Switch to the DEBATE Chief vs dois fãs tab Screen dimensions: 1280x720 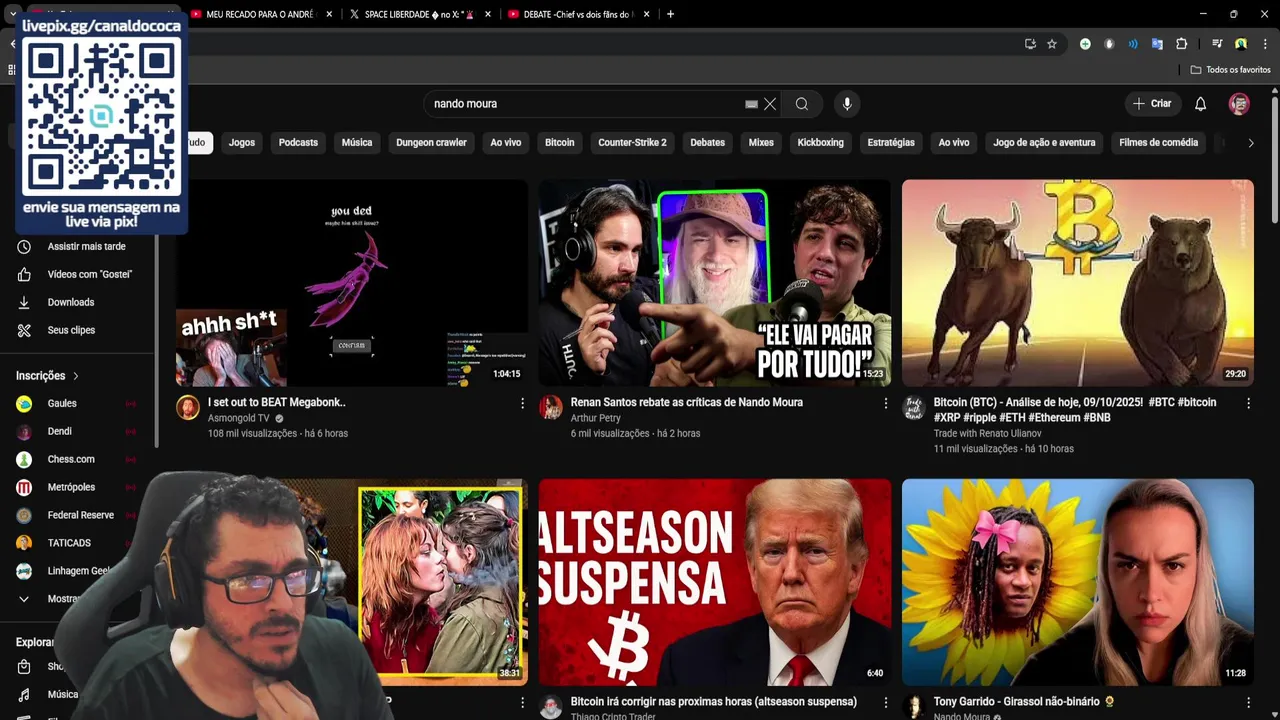580,14
